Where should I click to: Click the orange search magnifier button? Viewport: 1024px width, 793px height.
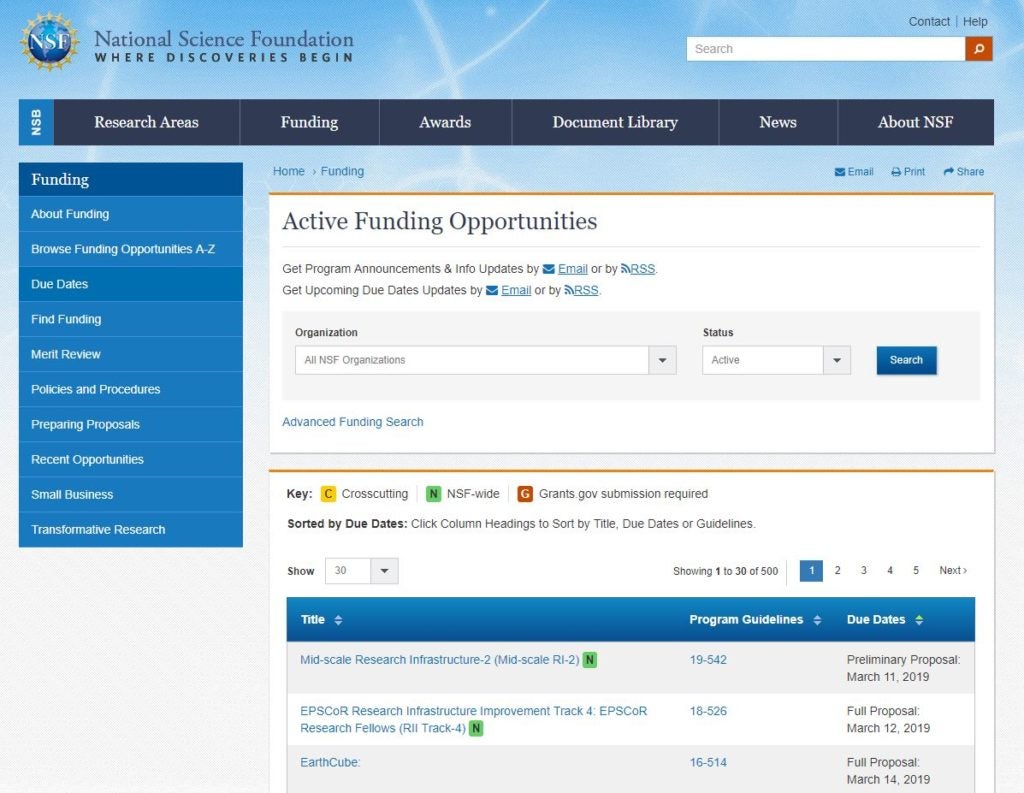(978, 49)
